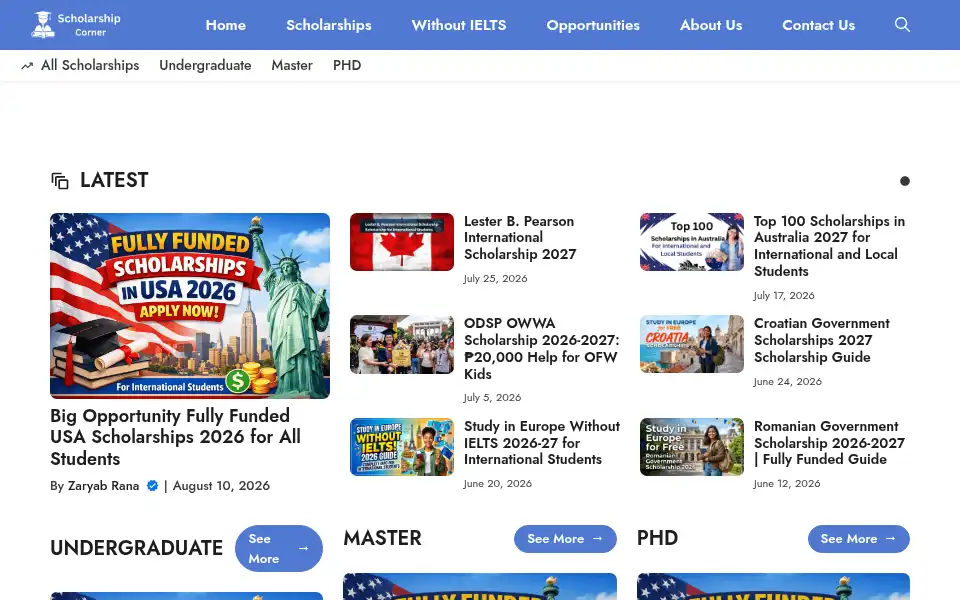Click See More button for Undergraduate section

pyautogui.click(x=279, y=549)
